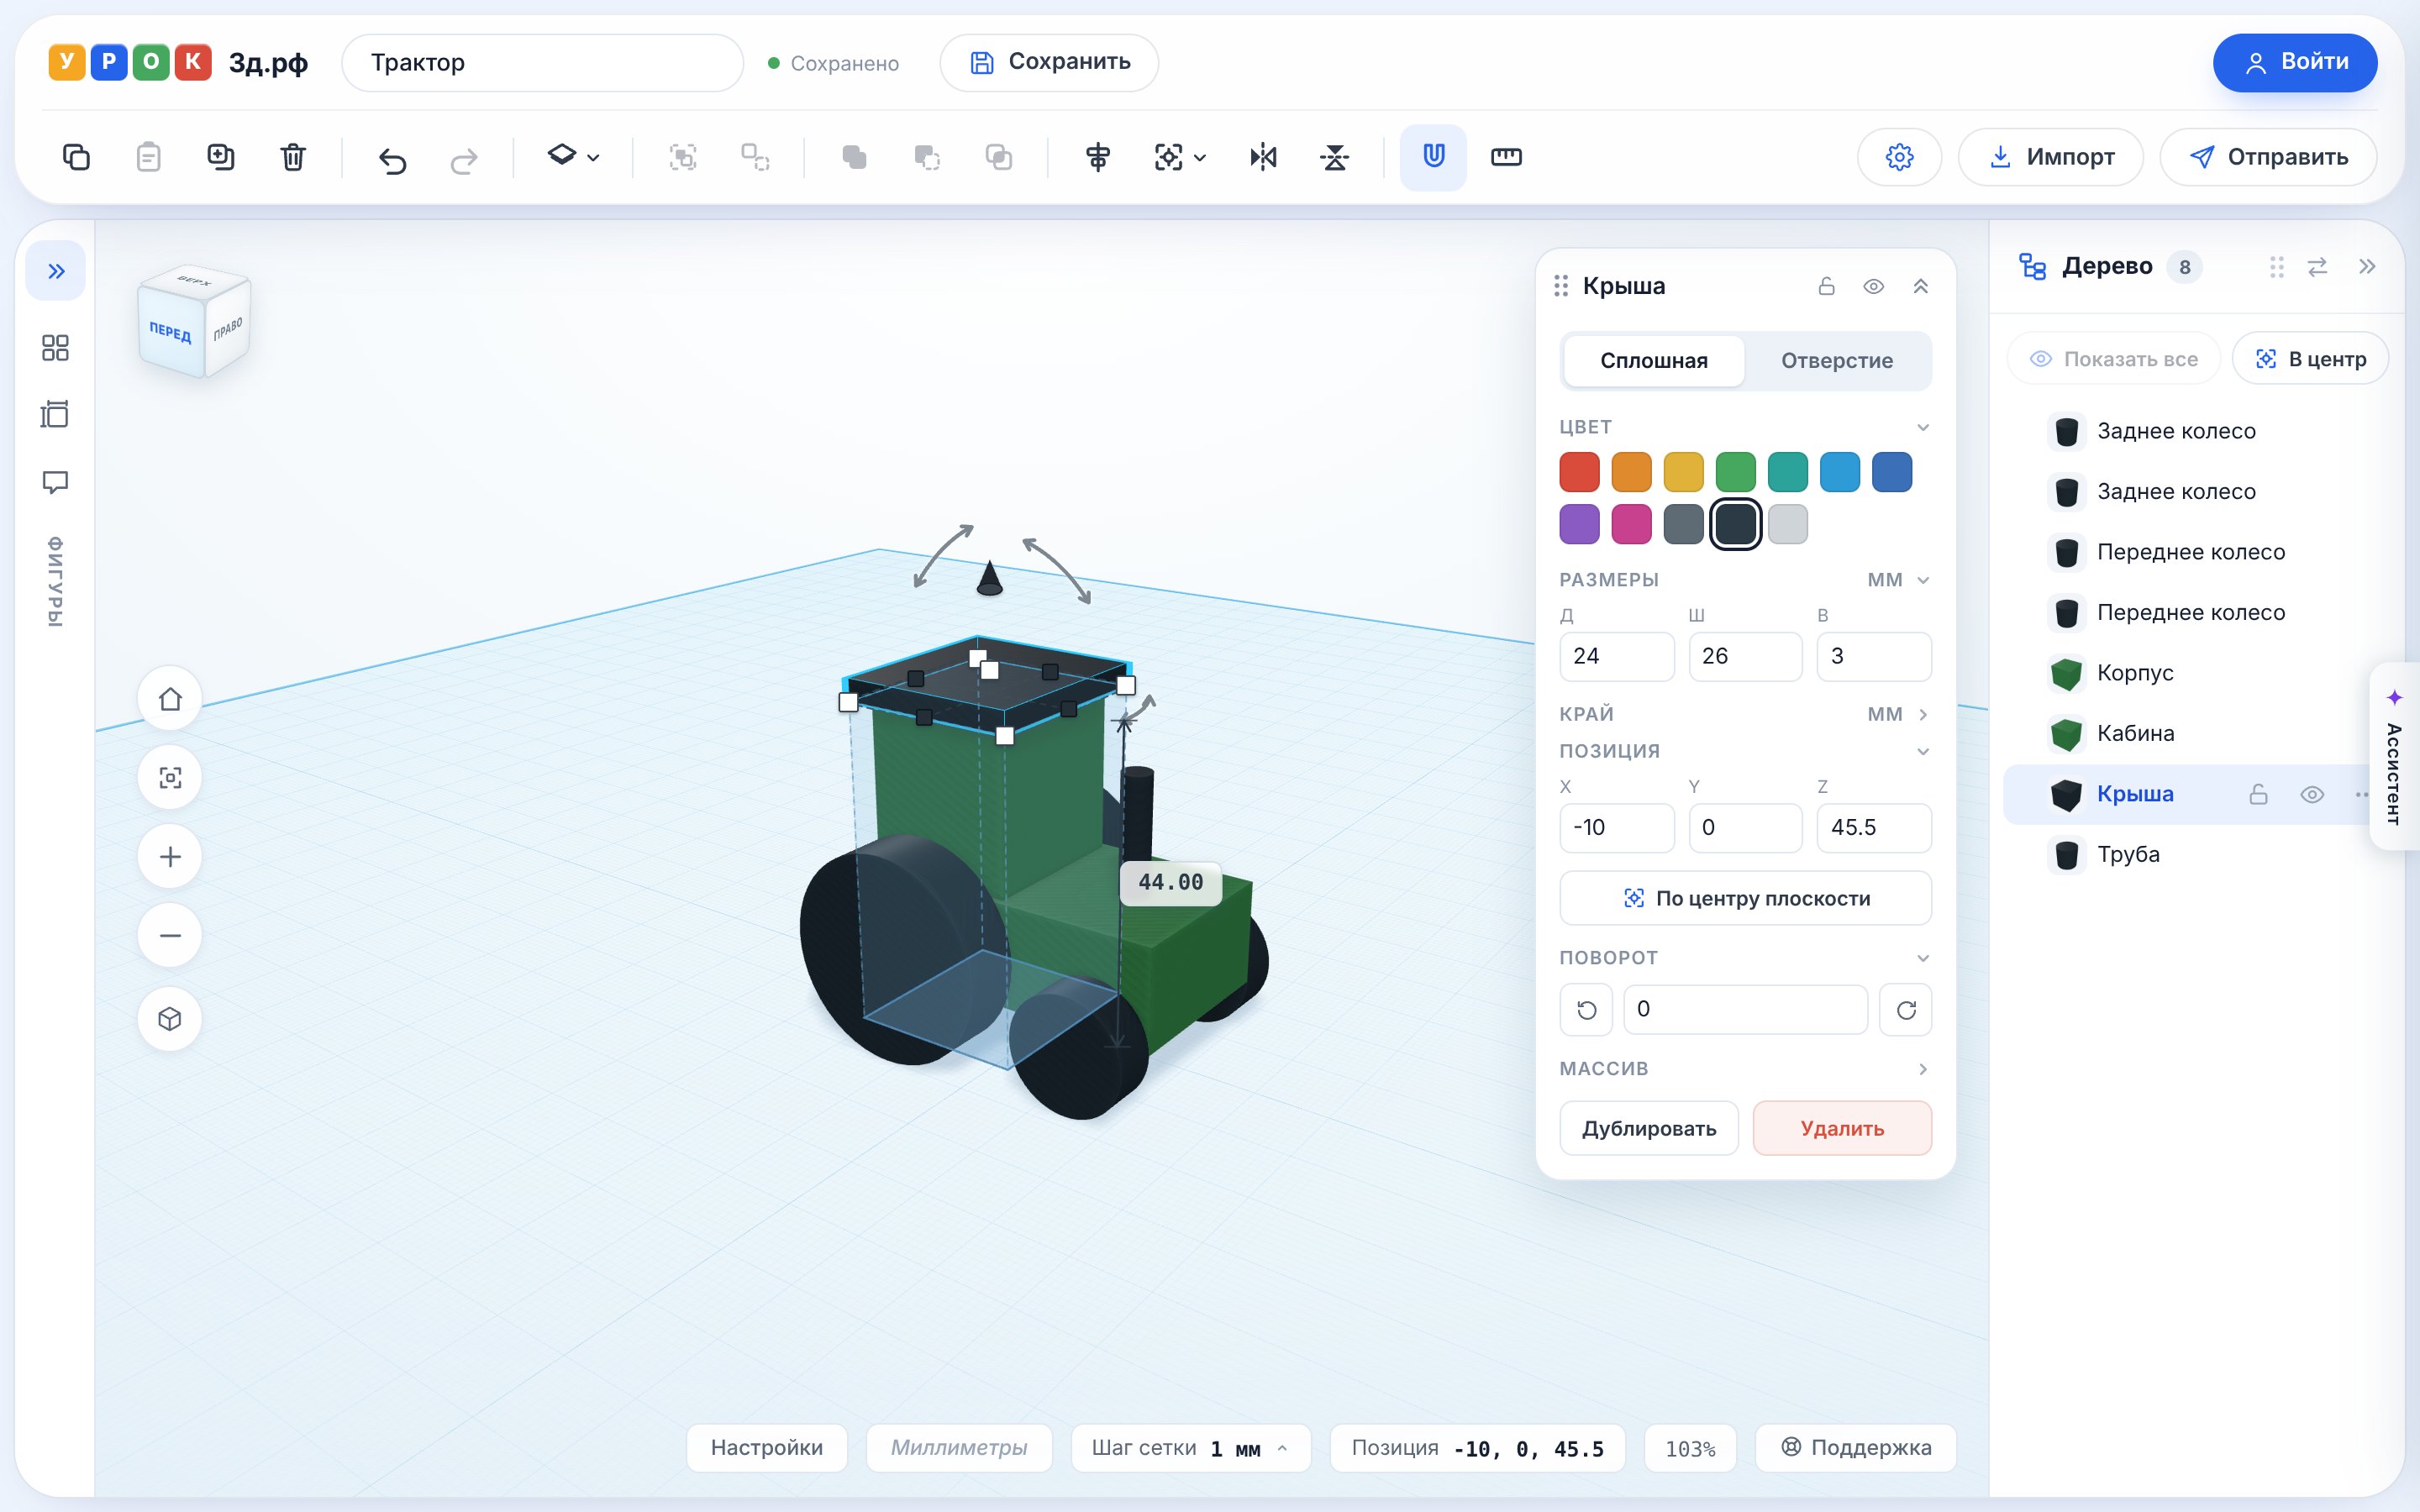Undo the last action
Screen dimensions: 2420x1512
tap(392, 159)
